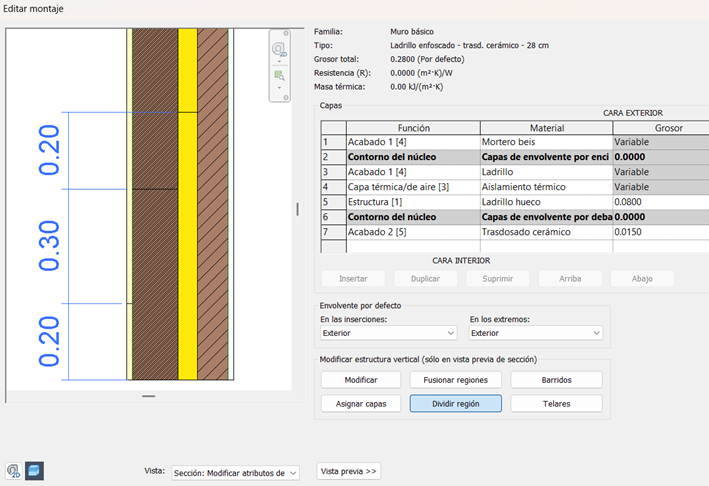
Task: Open the visual style cube icon below preview
Action: (34, 471)
